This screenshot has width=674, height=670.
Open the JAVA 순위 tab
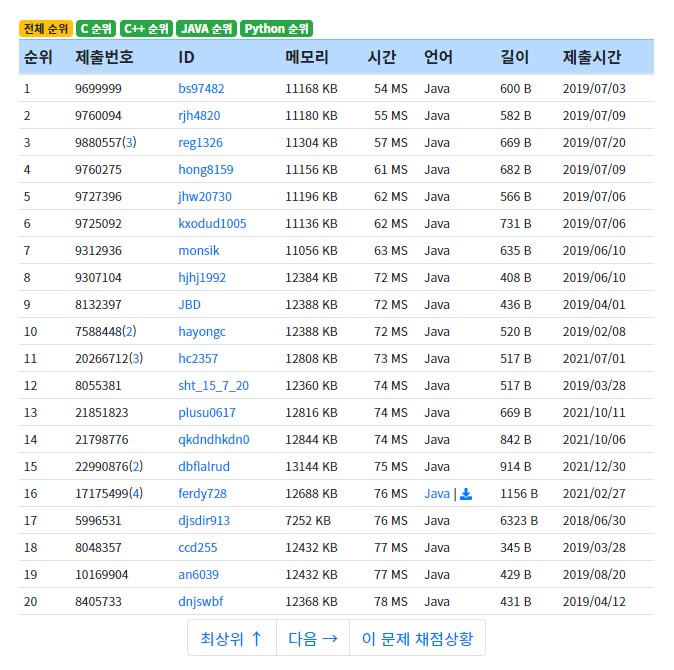pos(206,29)
